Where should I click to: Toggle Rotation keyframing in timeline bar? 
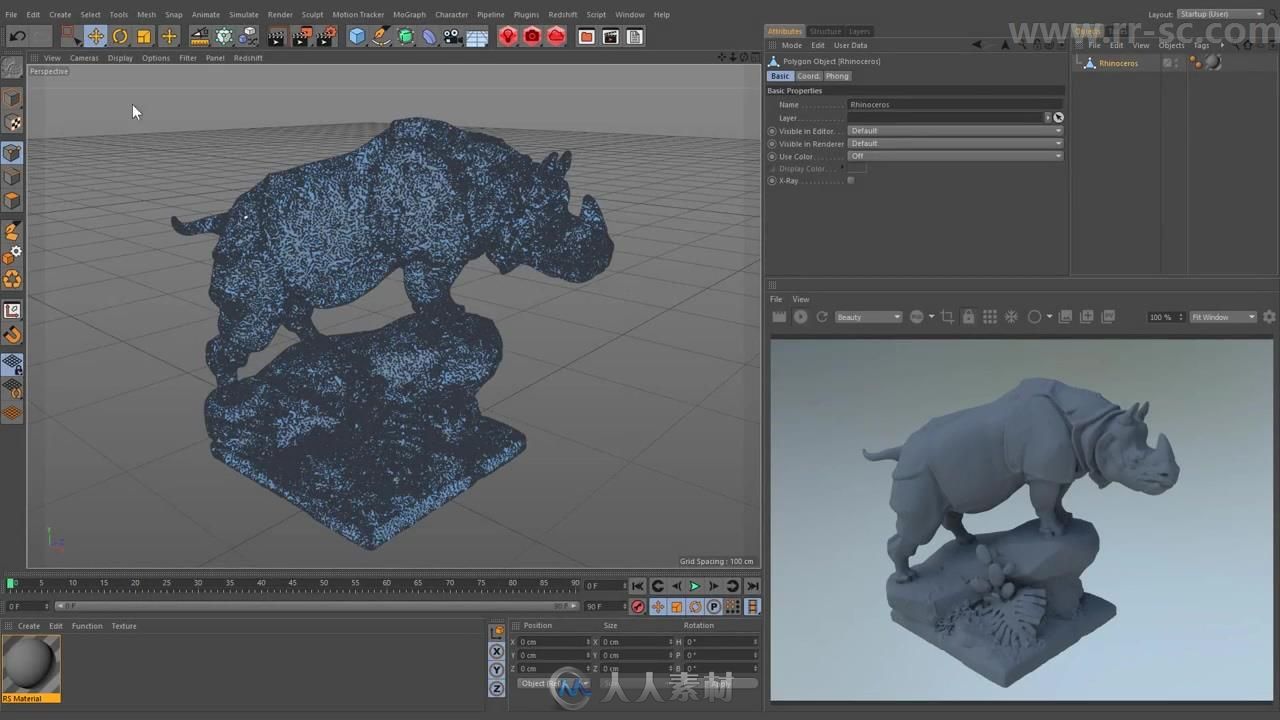pyautogui.click(x=695, y=607)
